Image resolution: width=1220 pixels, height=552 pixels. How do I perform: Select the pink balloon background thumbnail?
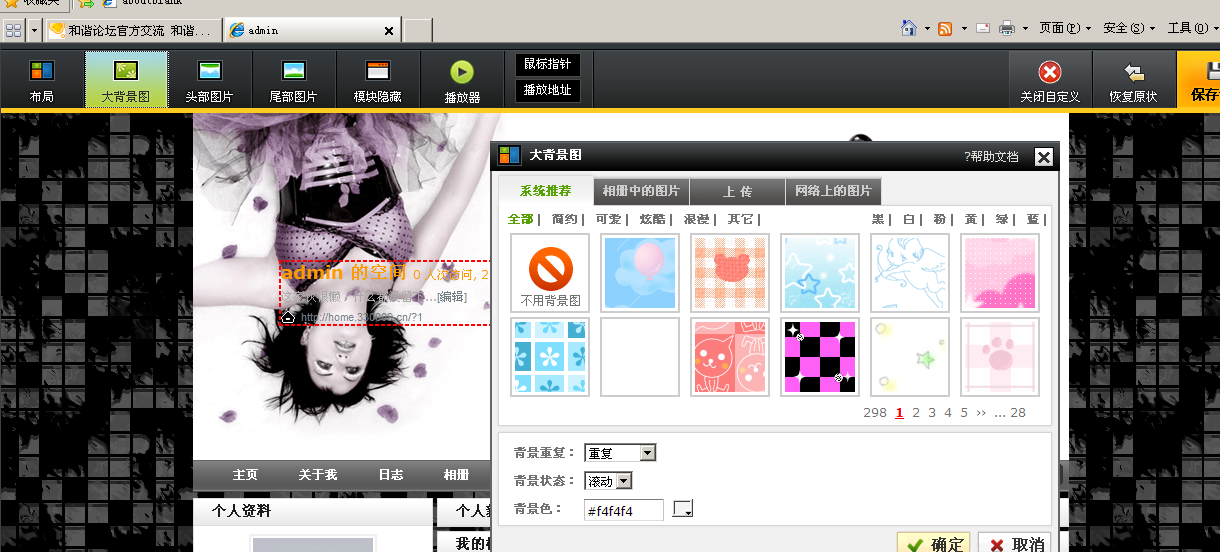click(x=640, y=273)
